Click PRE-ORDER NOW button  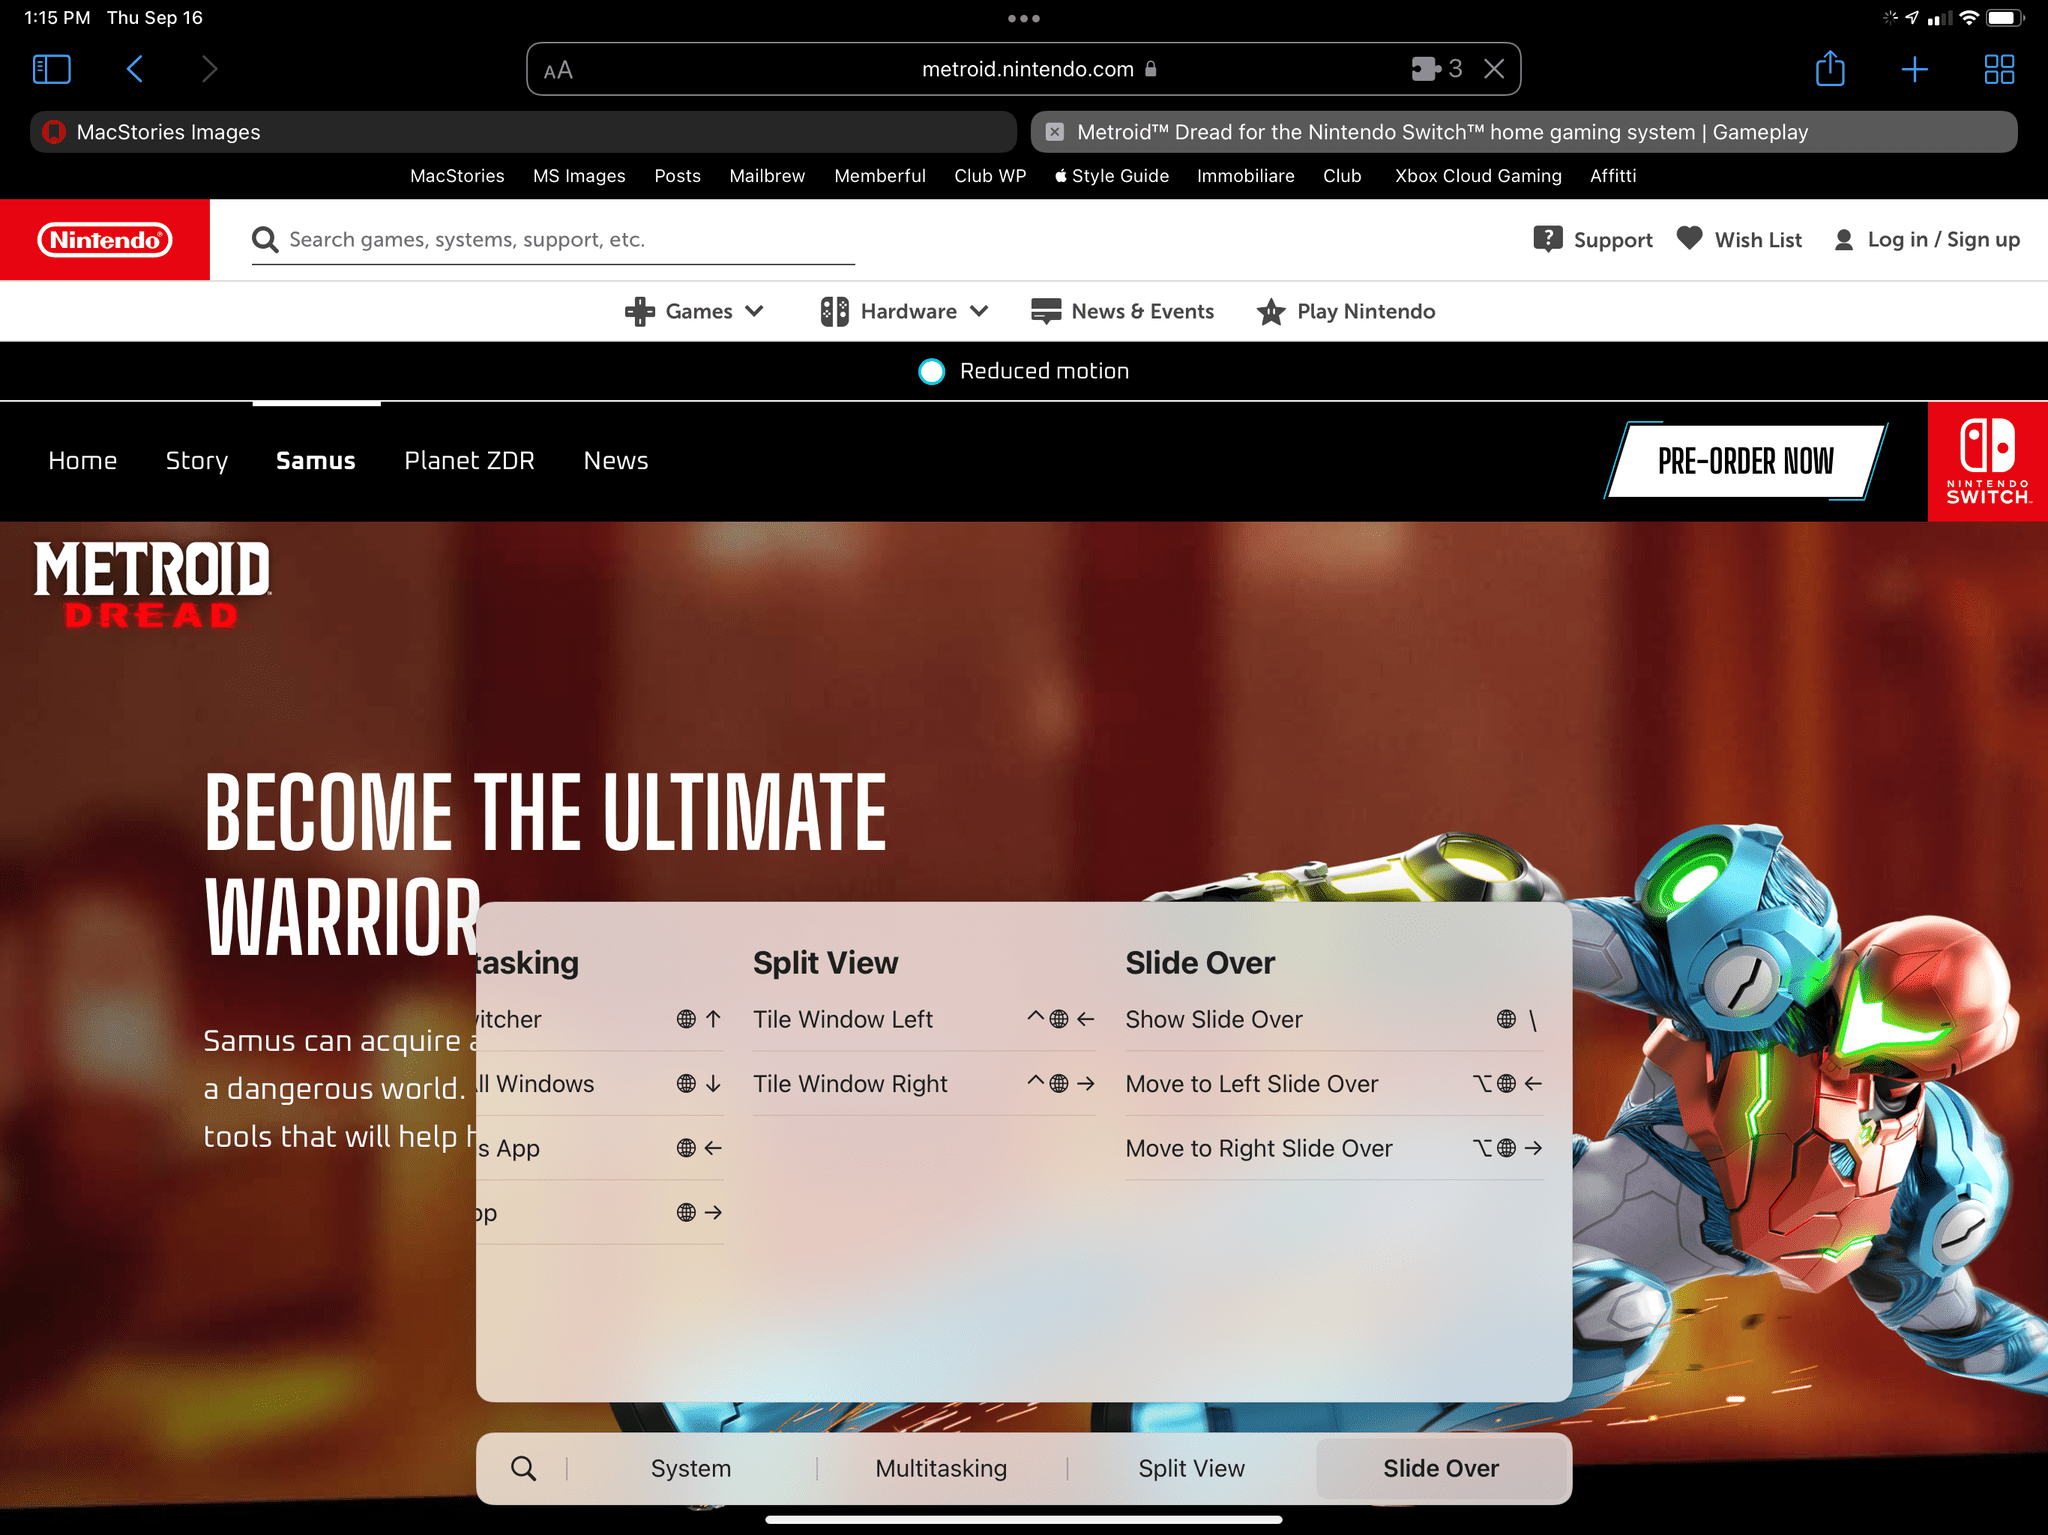click(x=1746, y=460)
